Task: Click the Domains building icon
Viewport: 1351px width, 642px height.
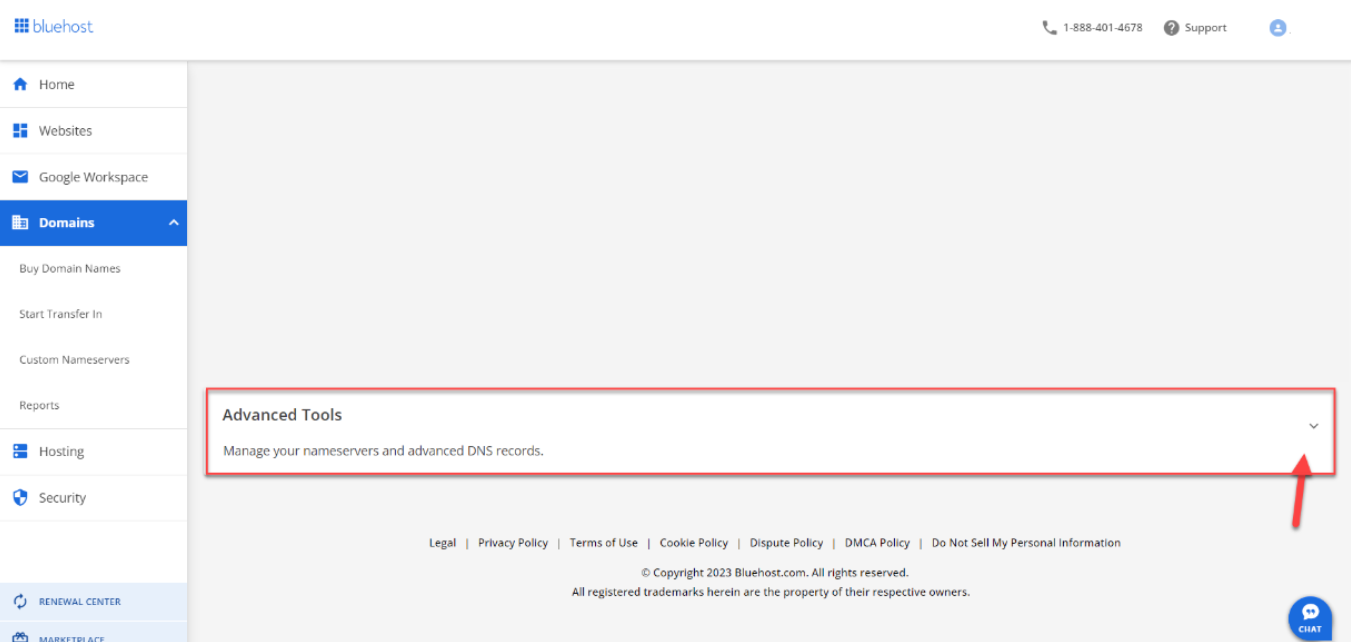Action: (x=20, y=223)
